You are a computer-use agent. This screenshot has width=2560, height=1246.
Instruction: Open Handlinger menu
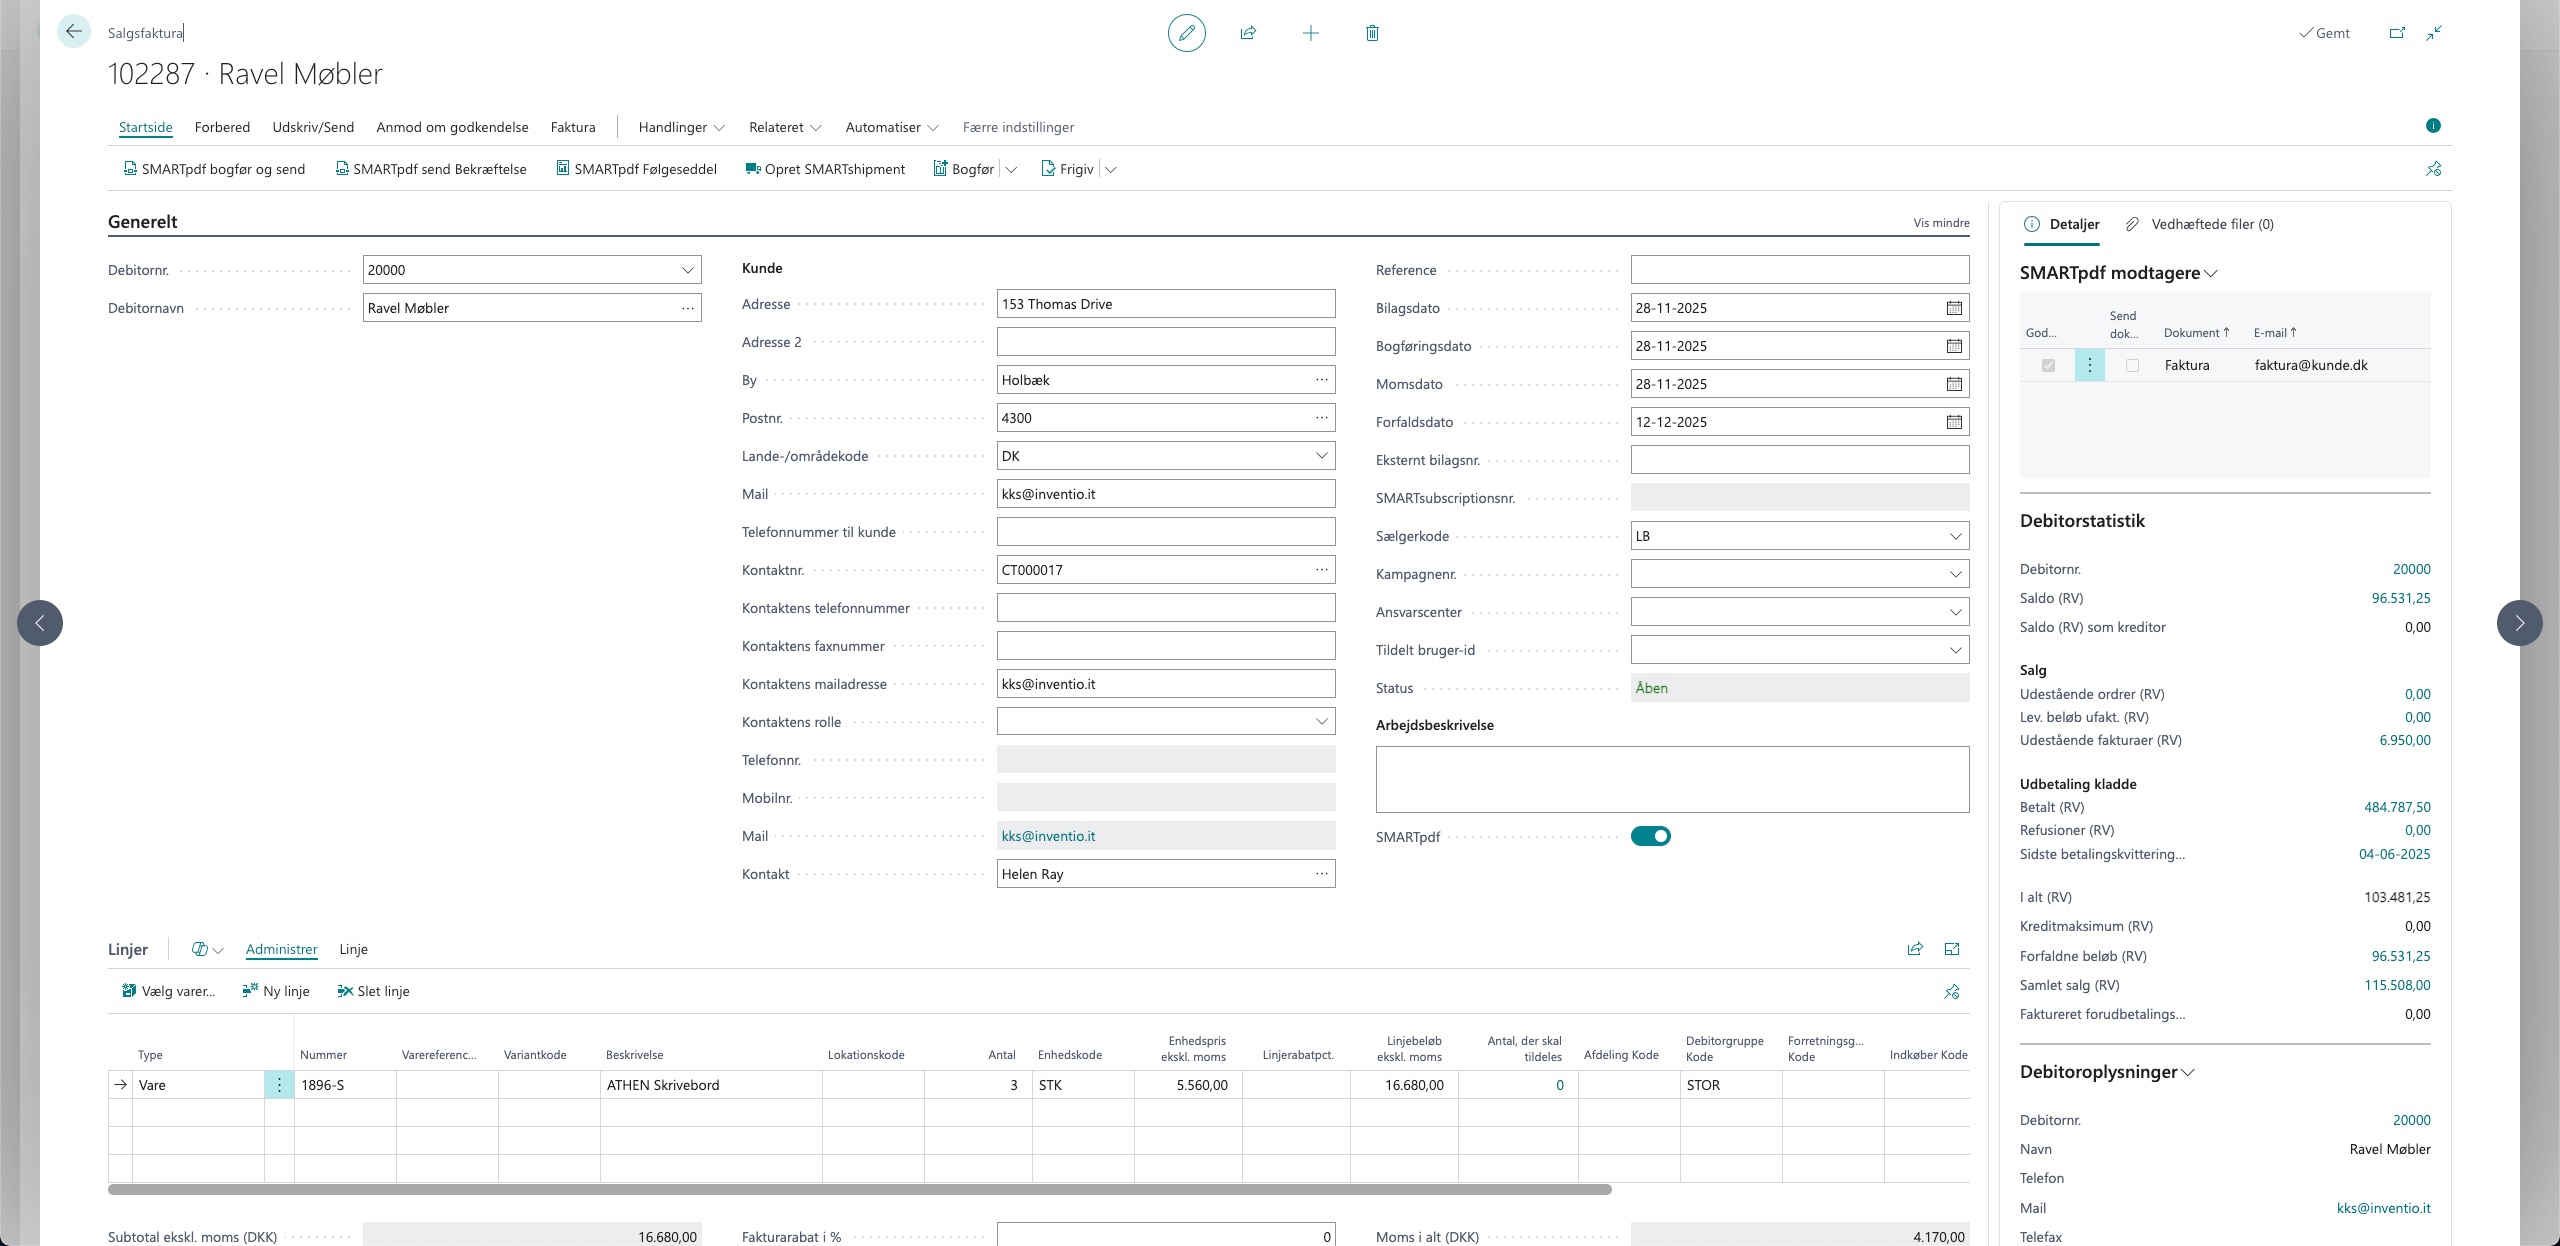pos(681,127)
